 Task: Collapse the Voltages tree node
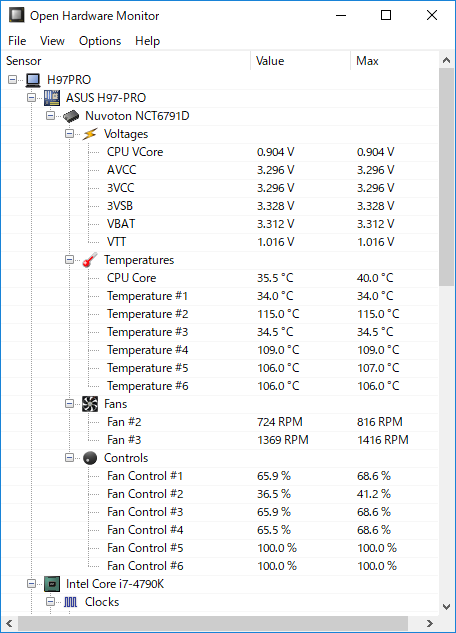point(69,134)
